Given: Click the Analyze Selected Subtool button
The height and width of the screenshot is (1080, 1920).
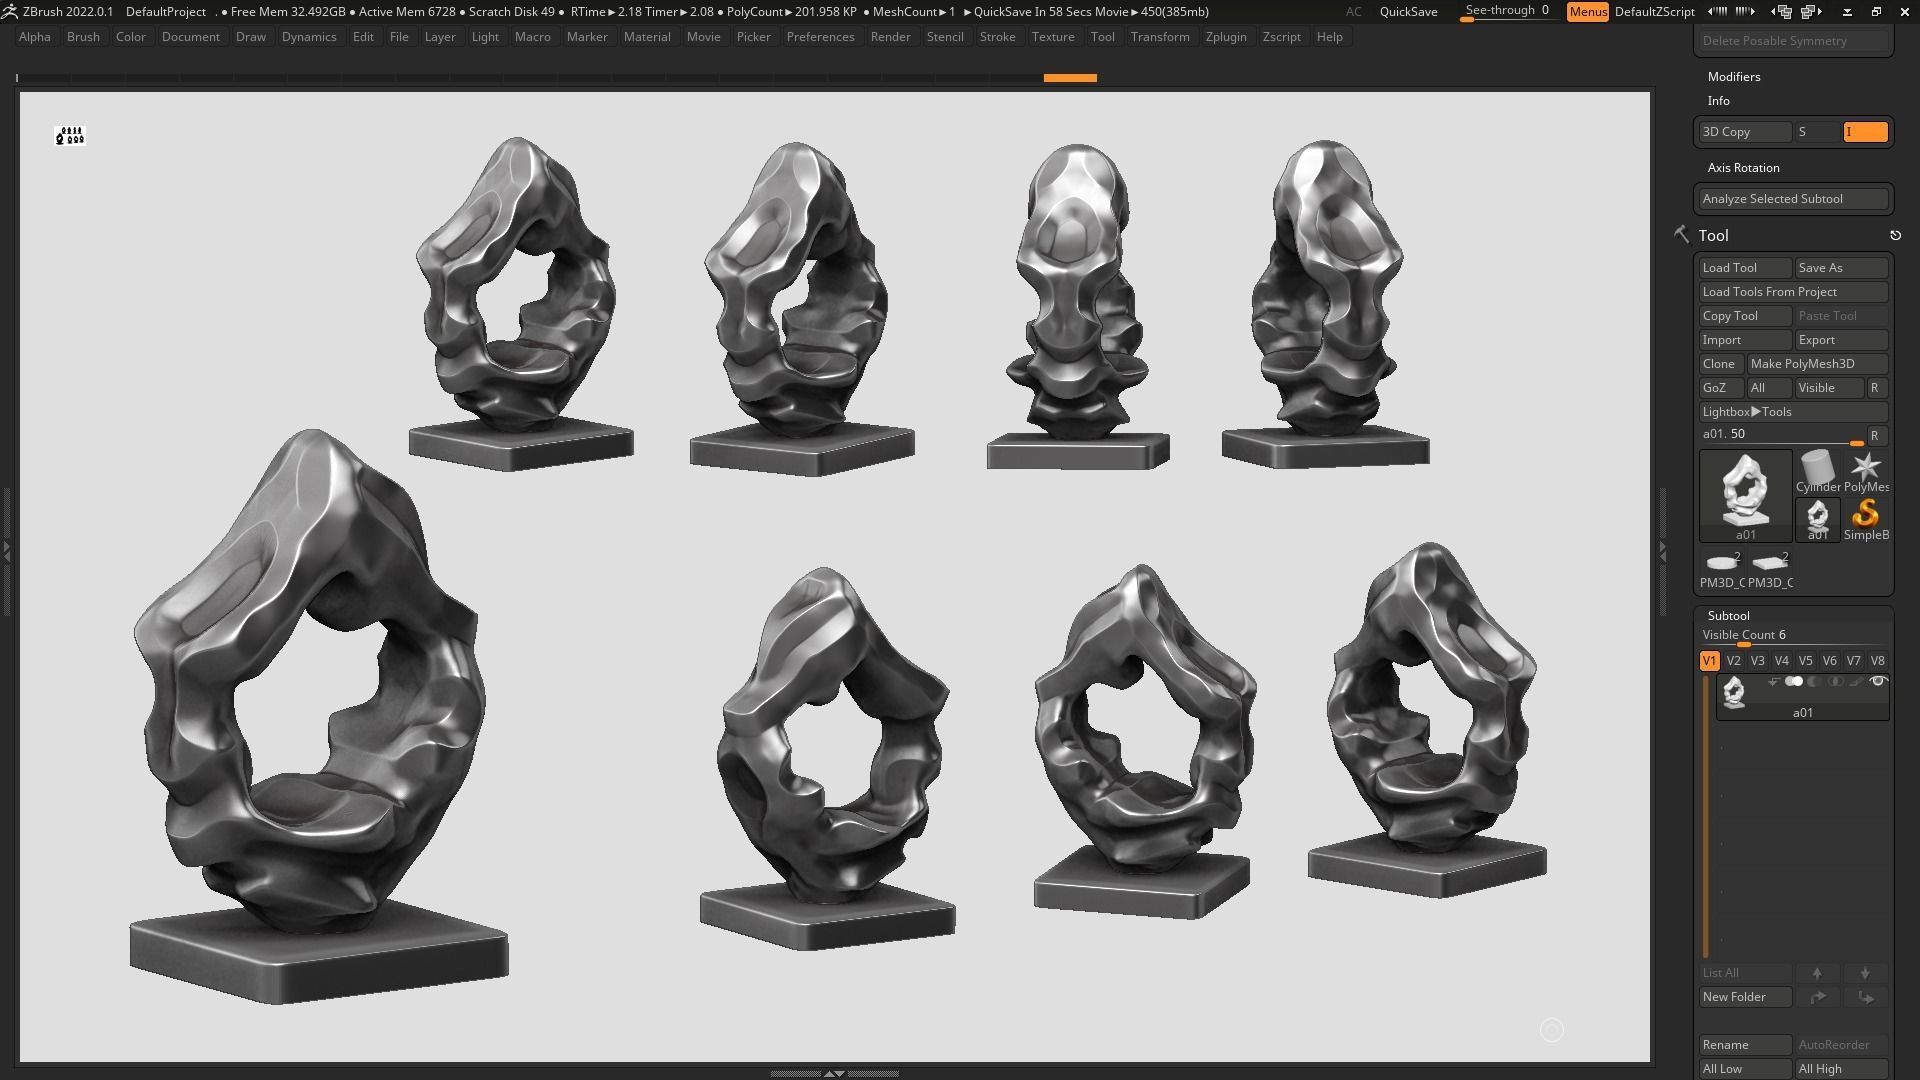Looking at the screenshot, I should (x=1793, y=199).
